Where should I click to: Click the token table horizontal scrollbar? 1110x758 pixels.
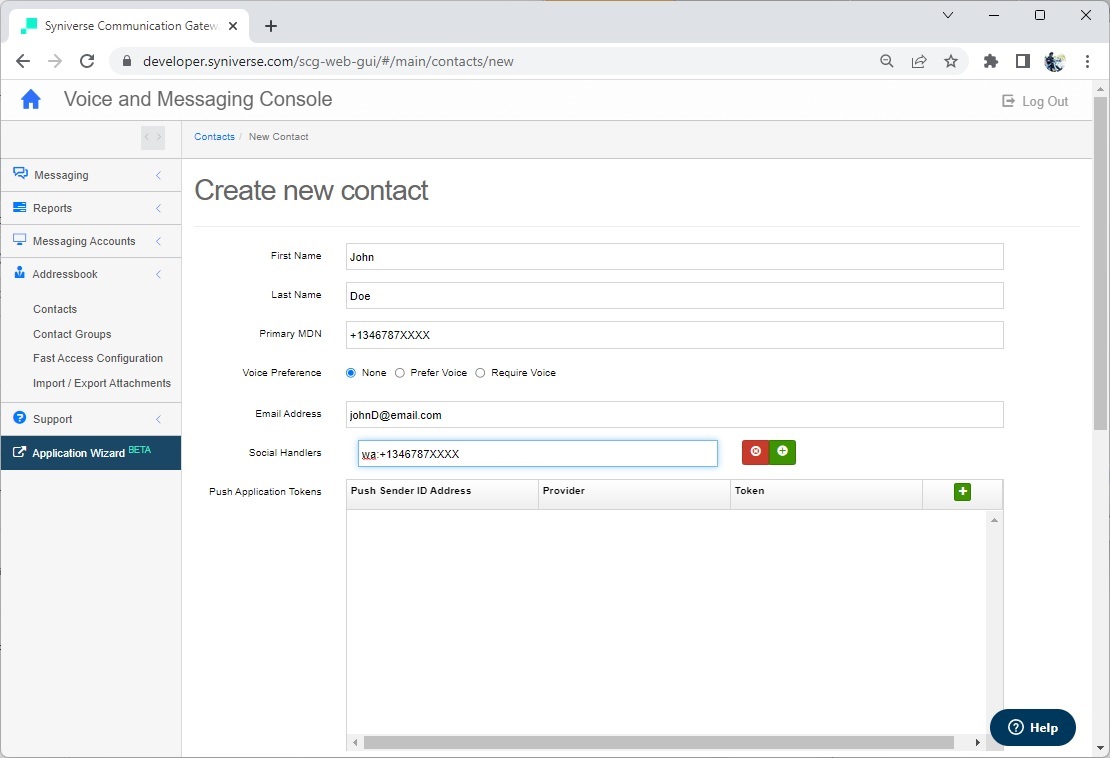pyautogui.click(x=658, y=742)
